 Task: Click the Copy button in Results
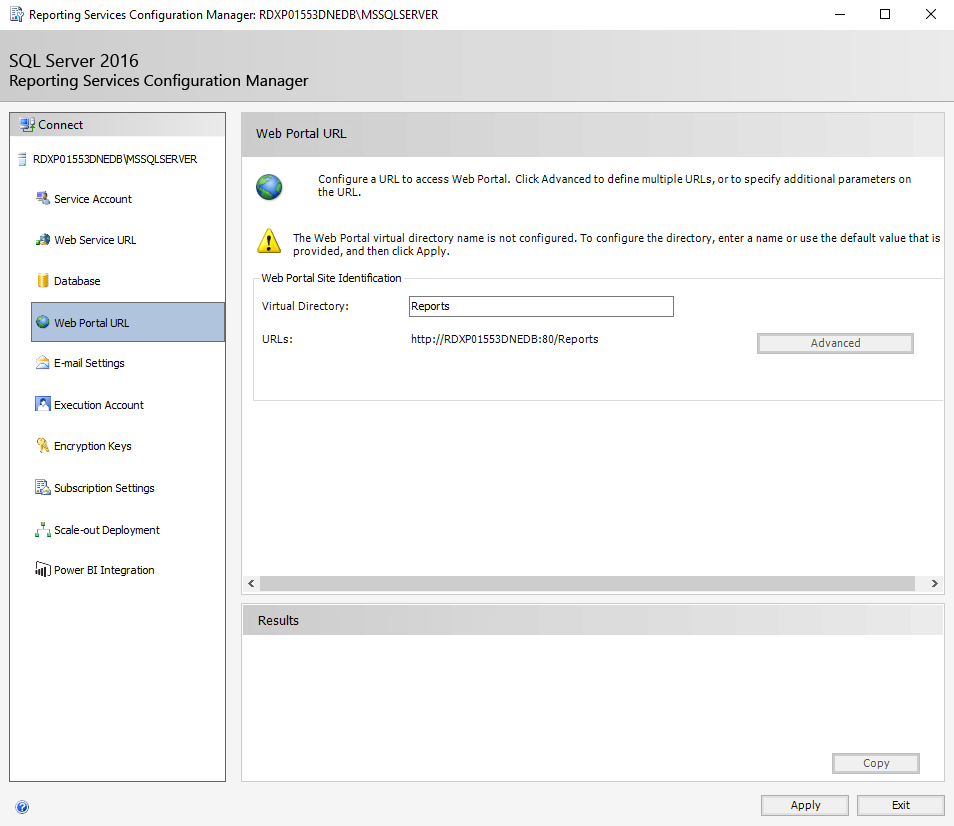(876, 763)
